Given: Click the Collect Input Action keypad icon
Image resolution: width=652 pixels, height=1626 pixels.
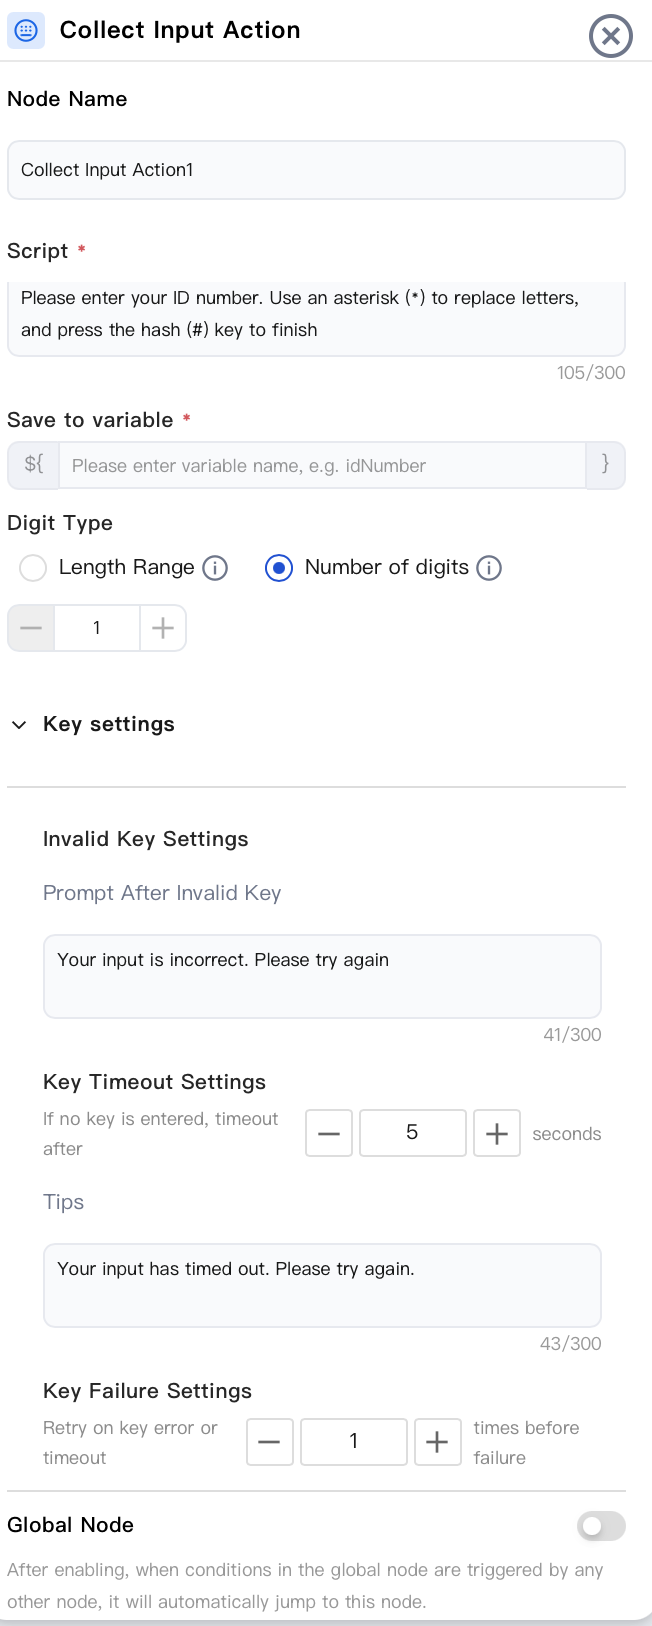Looking at the screenshot, I should pos(26,30).
